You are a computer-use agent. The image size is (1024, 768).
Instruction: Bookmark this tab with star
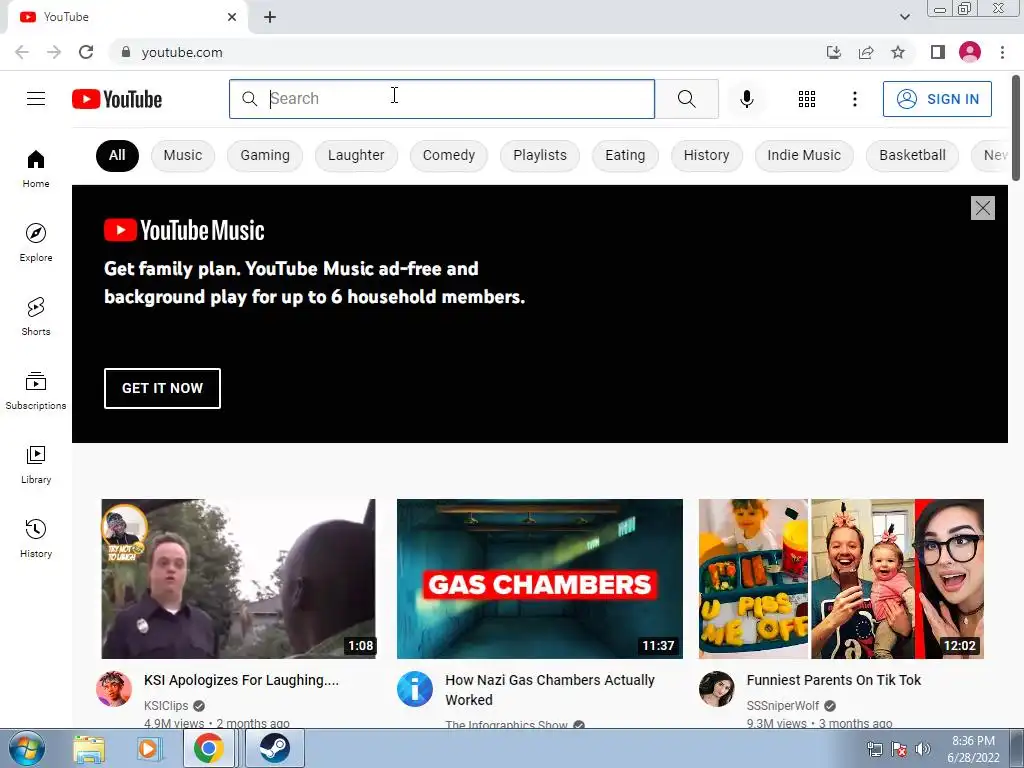(x=898, y=52)
